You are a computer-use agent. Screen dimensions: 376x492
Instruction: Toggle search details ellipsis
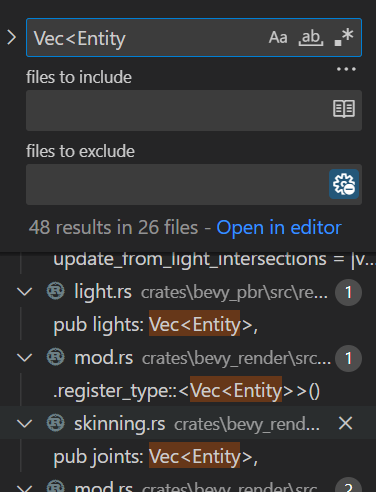click(x=346, y=69)
